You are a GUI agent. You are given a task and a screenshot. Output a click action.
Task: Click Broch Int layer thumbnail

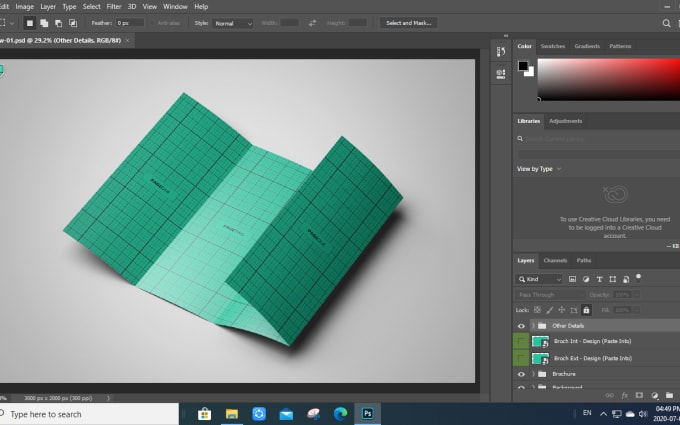point(540,342)
